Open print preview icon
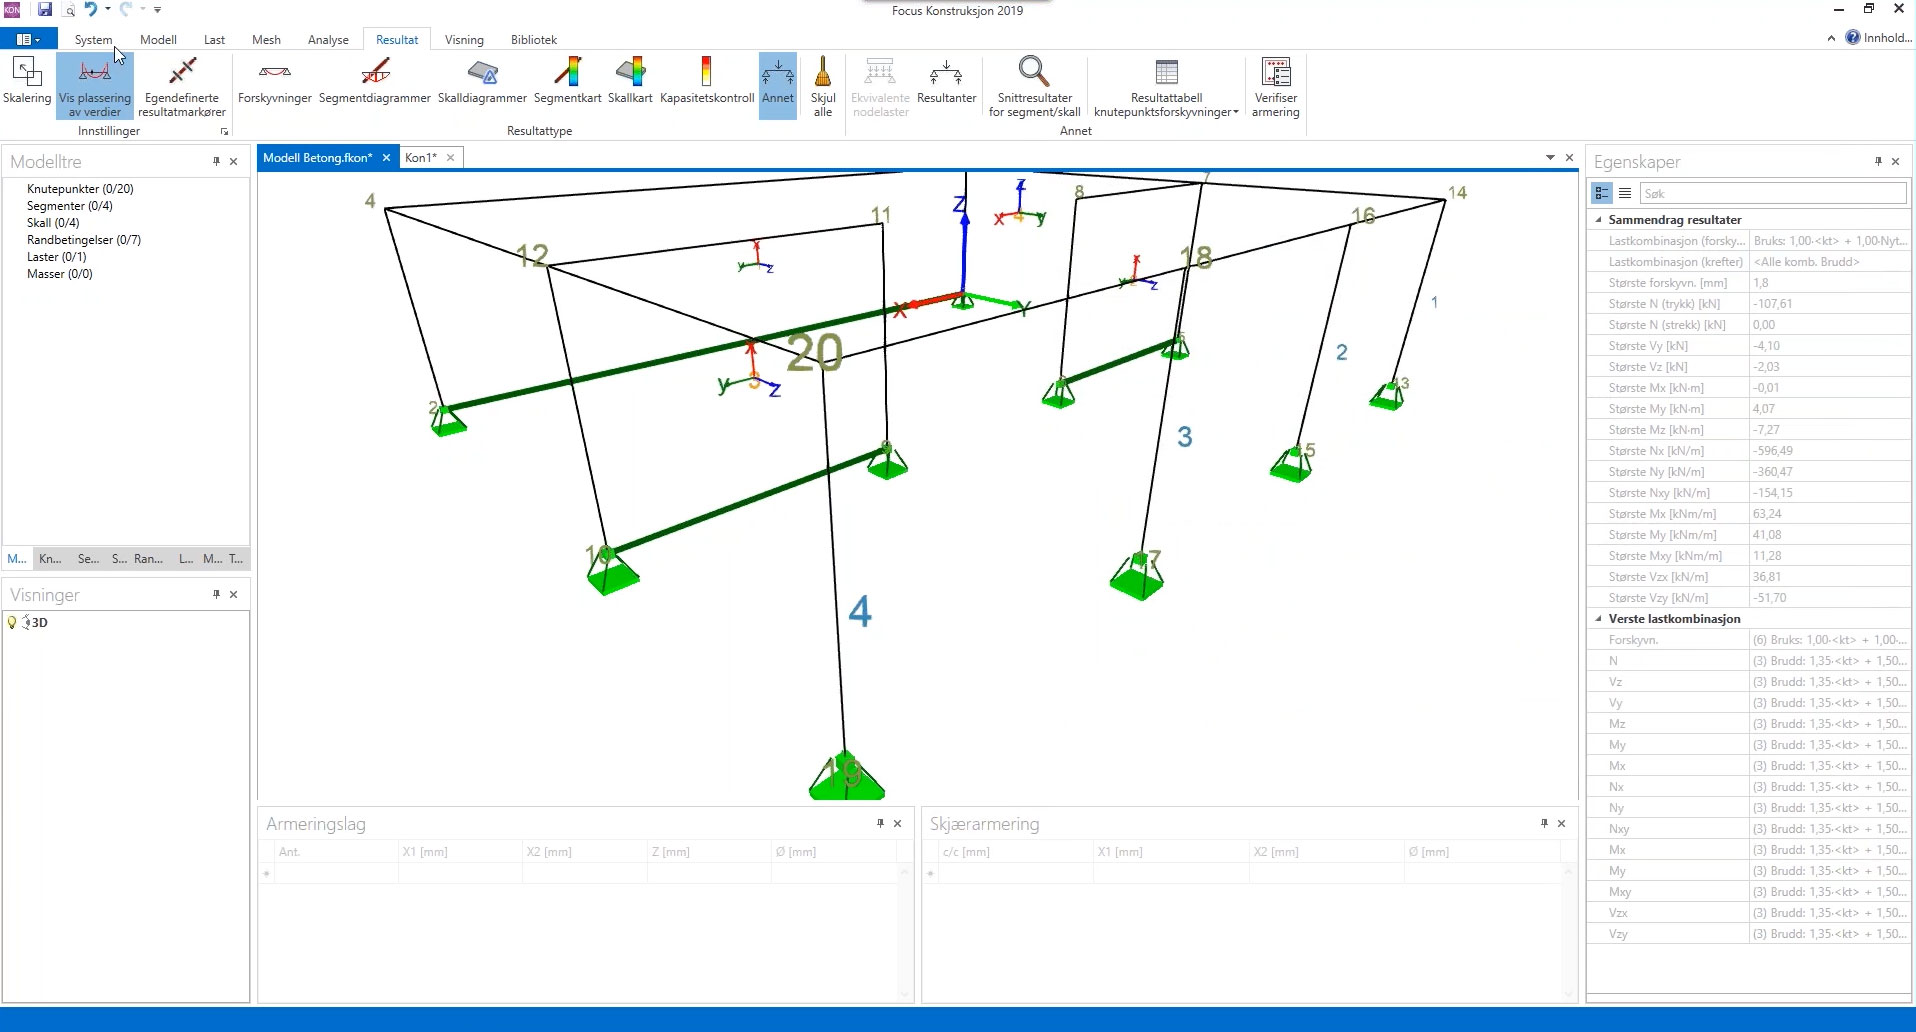This screenshot has width=1916, height=1032. pos(69,10)
